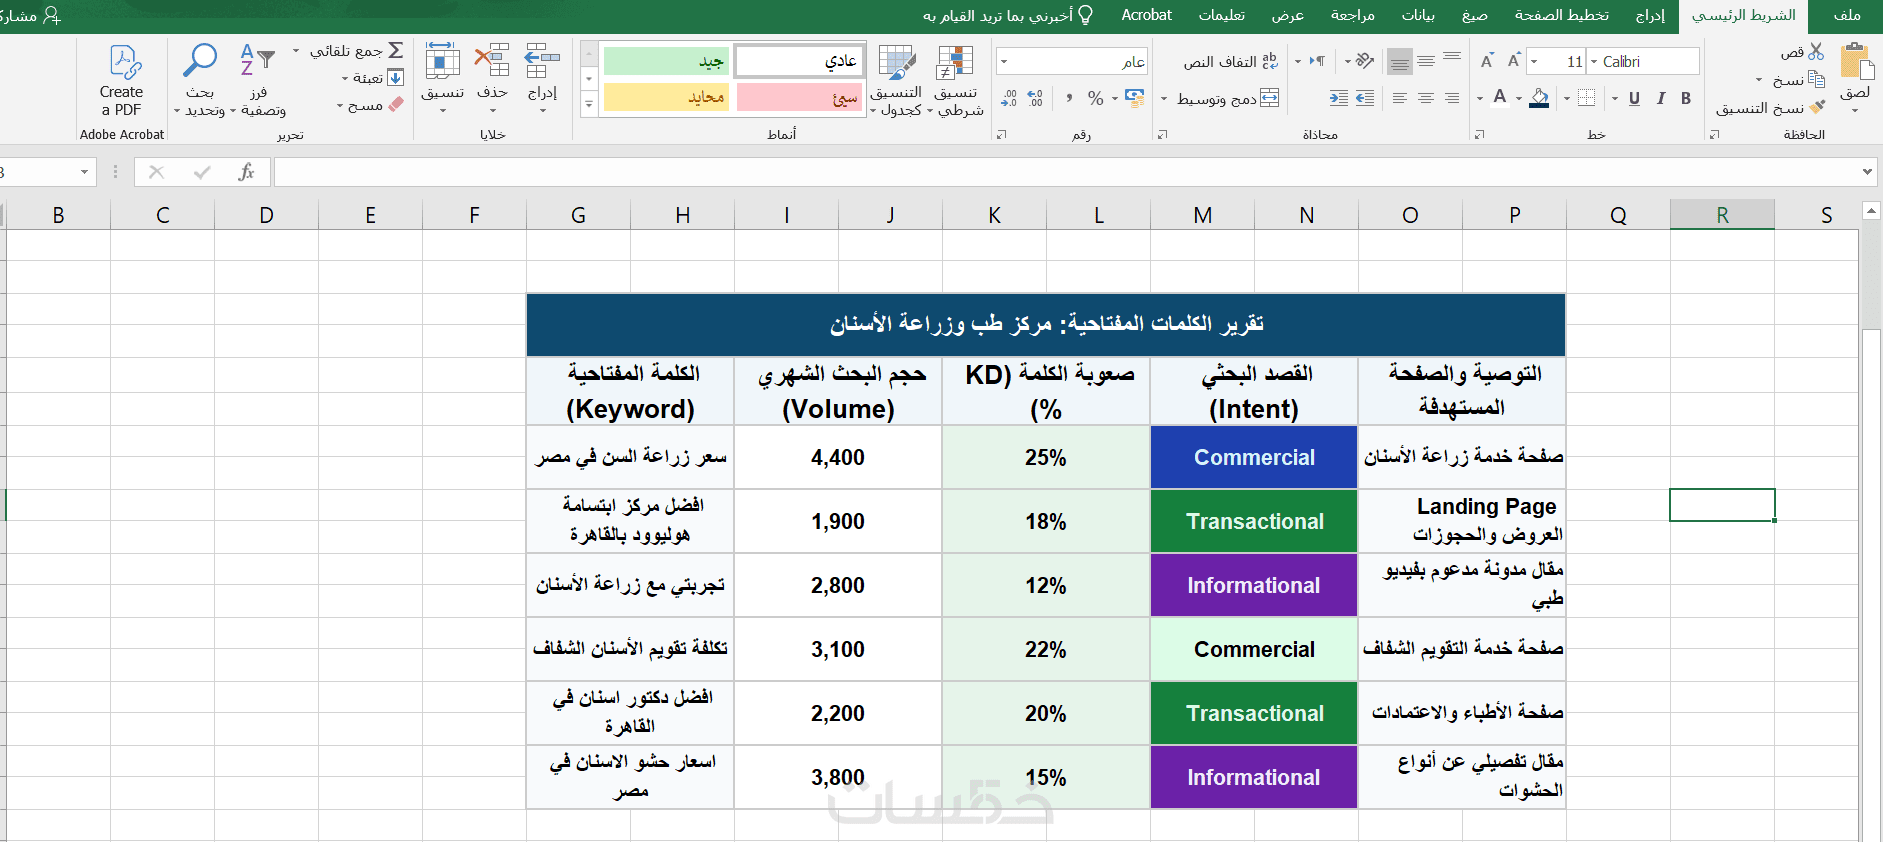
Task: Apply the accounting number format icon
Action: [1134, 97]
